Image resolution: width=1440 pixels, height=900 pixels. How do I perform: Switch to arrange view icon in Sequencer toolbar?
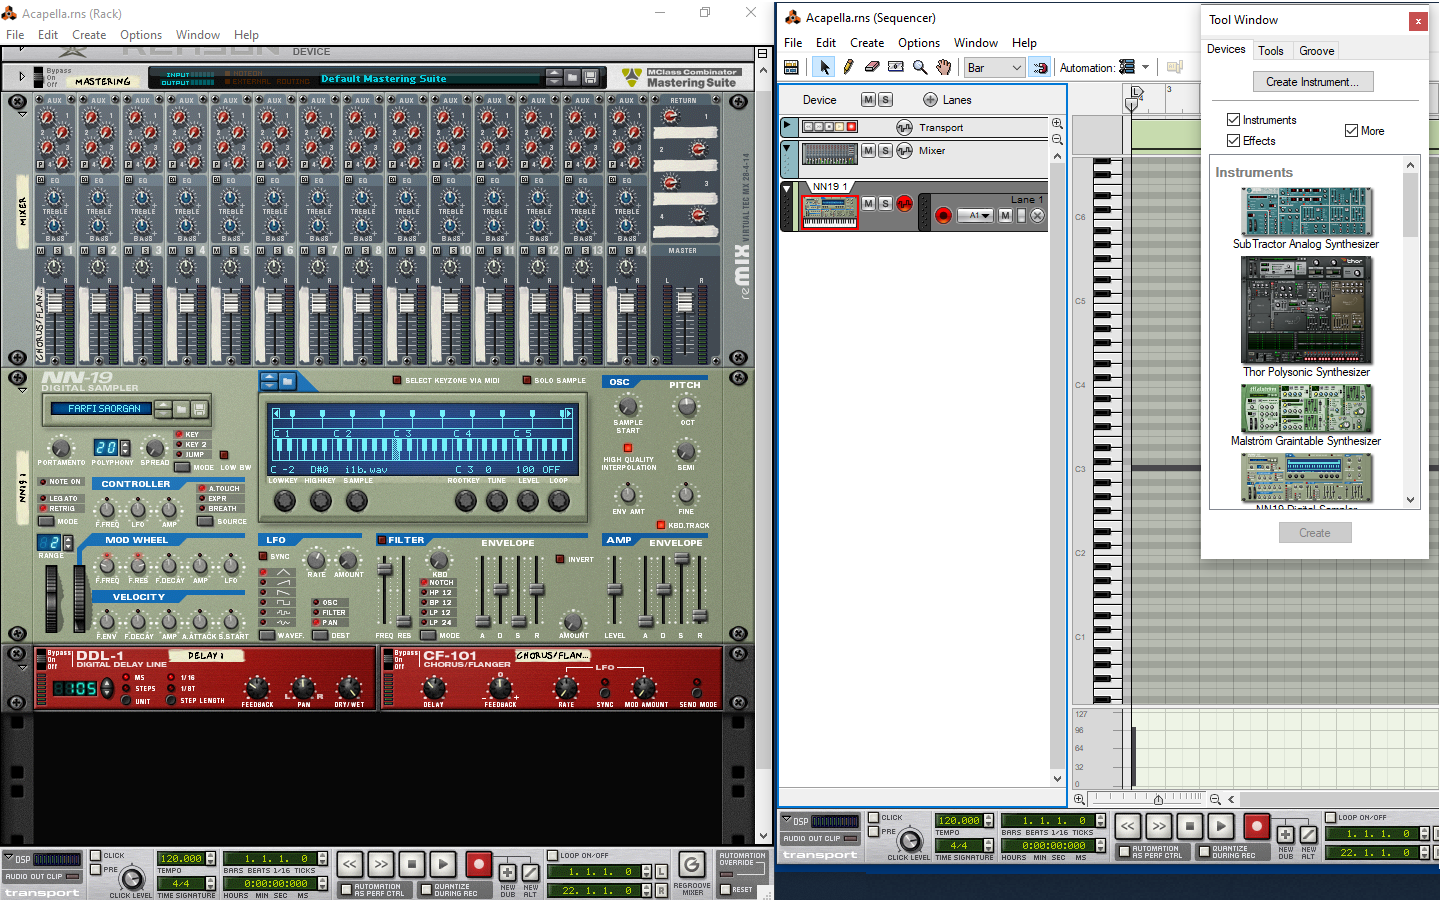[791, 67]
